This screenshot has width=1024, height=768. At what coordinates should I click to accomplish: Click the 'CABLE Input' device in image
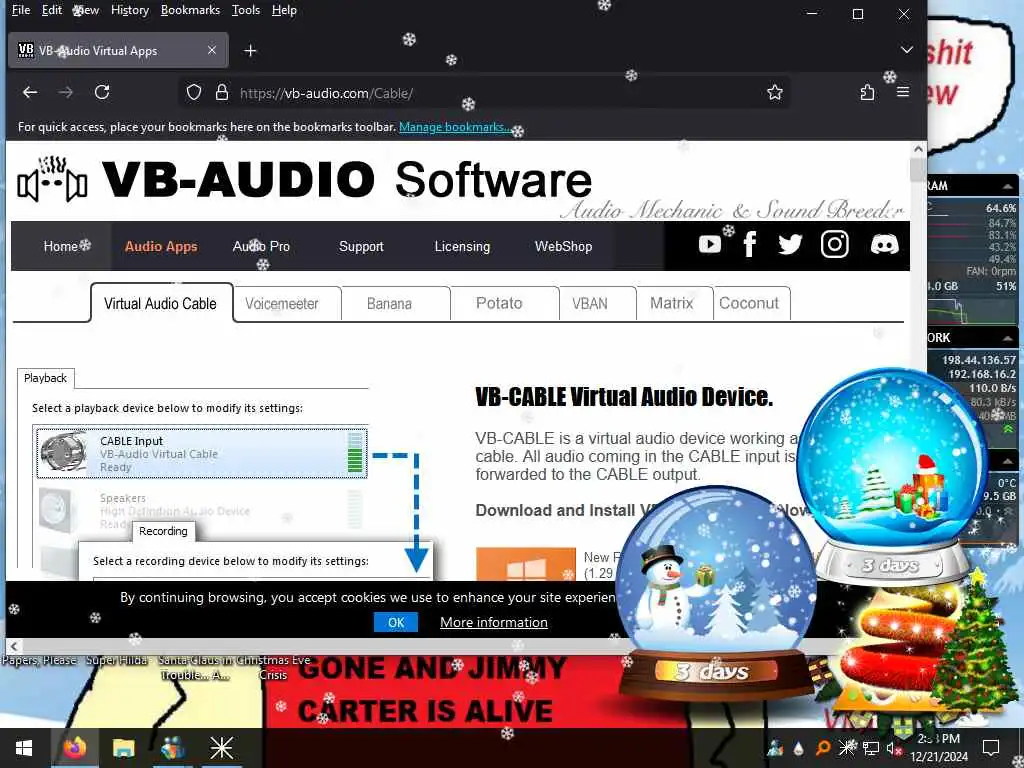(202, 453)
